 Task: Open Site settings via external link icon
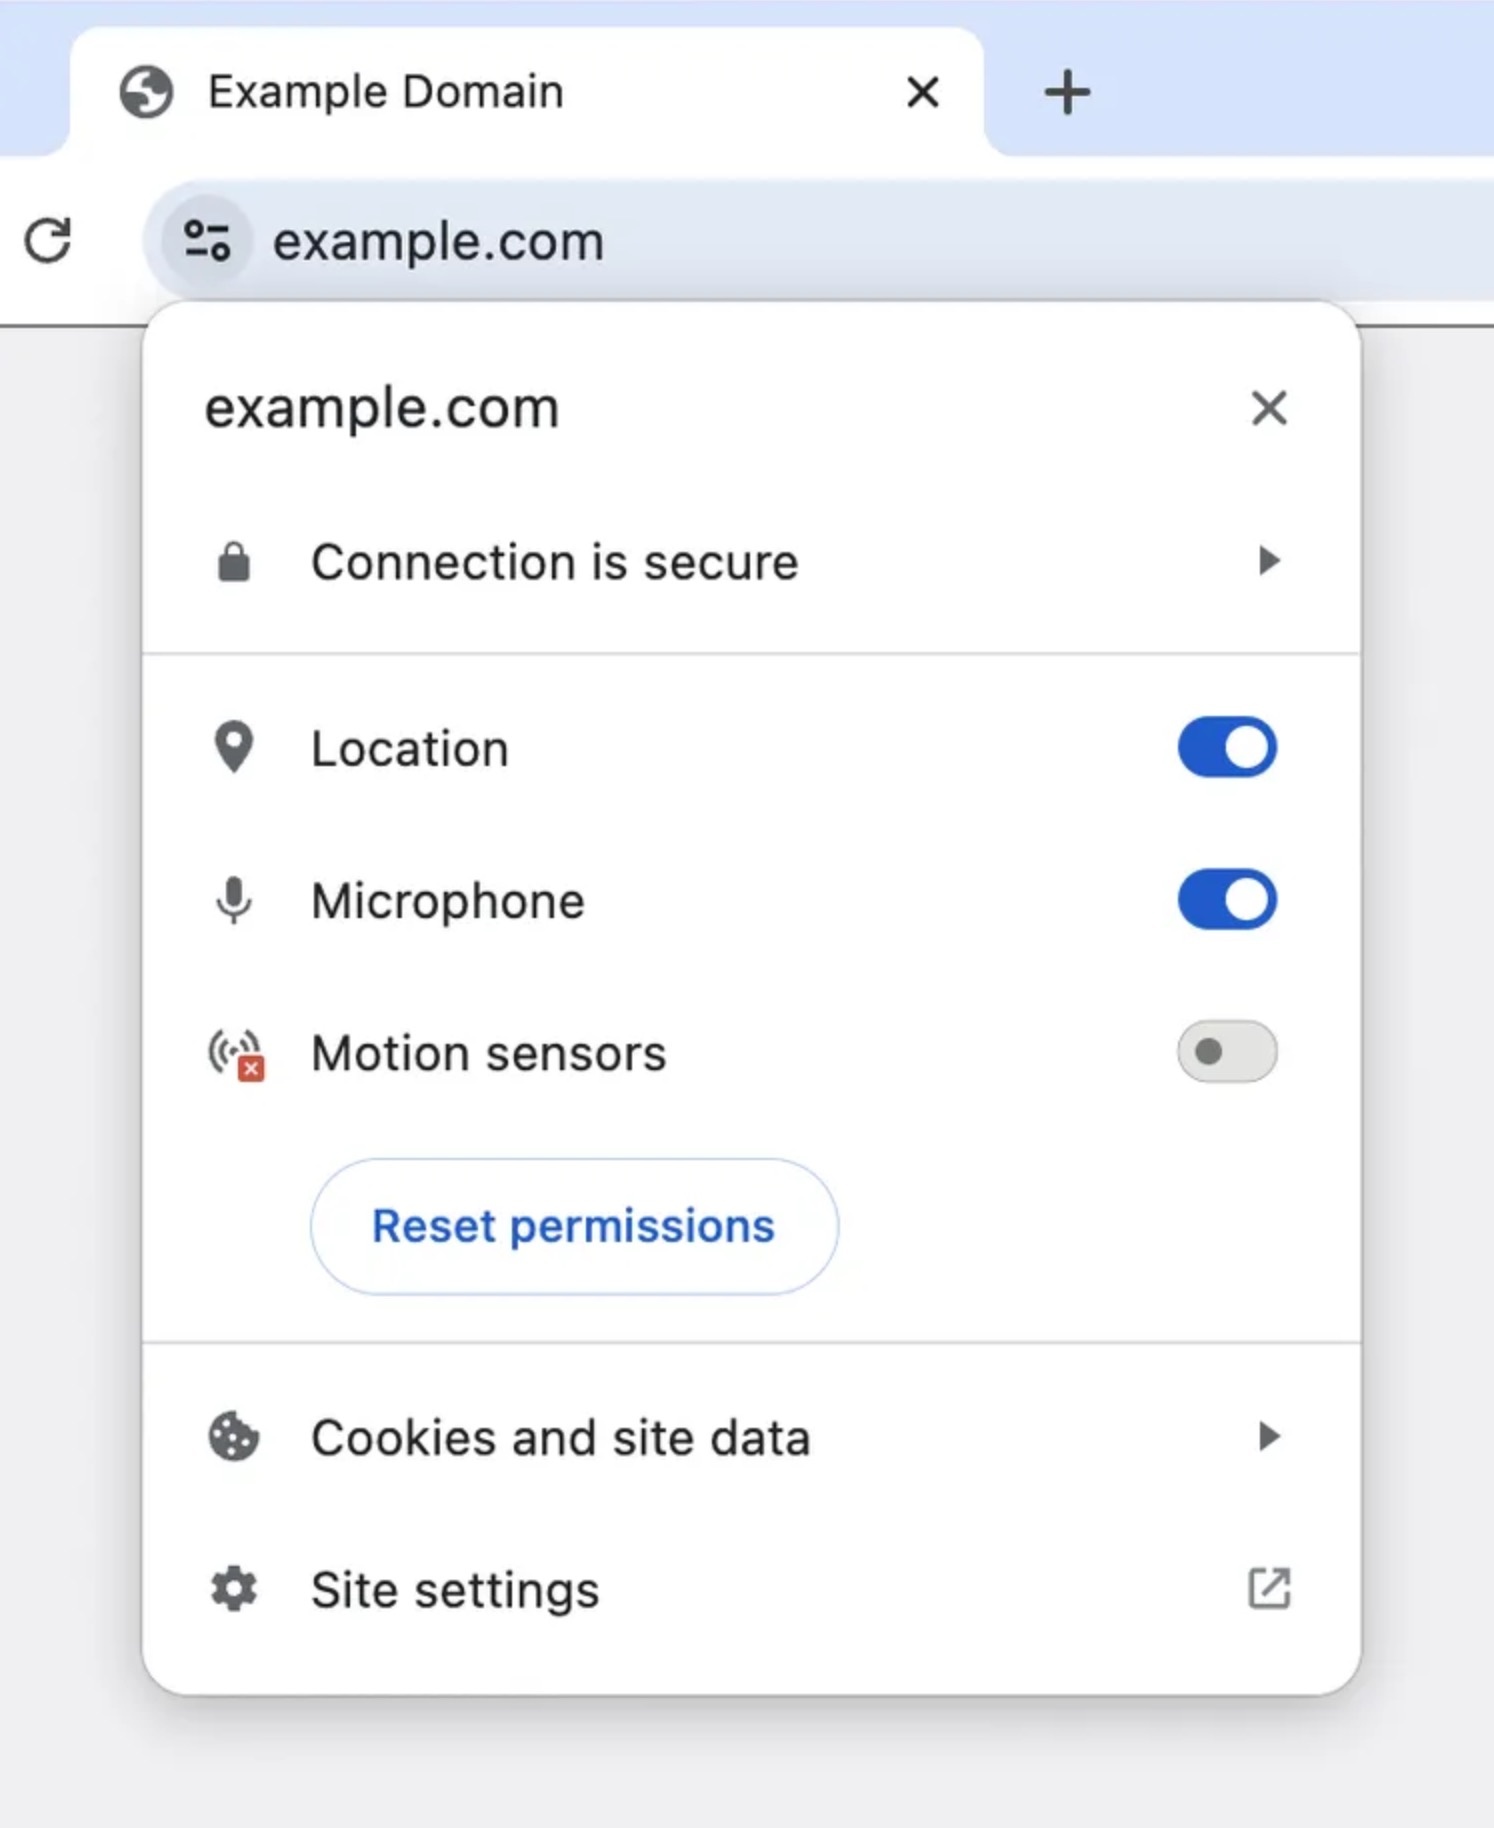tap(1269, 1588)
